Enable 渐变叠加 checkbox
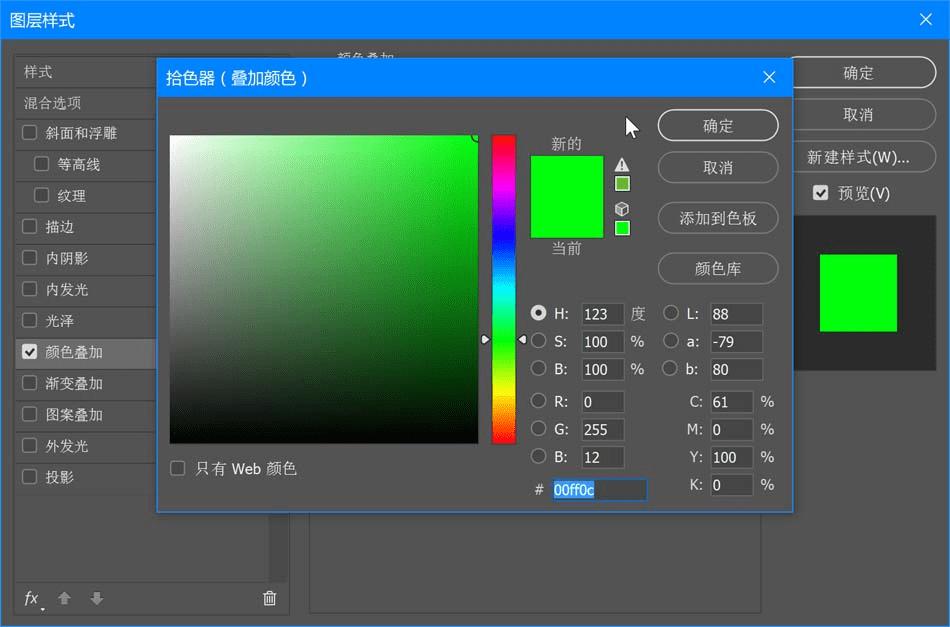Image resolution: width=950 pixels, height=627 pixels. point(29,383)
